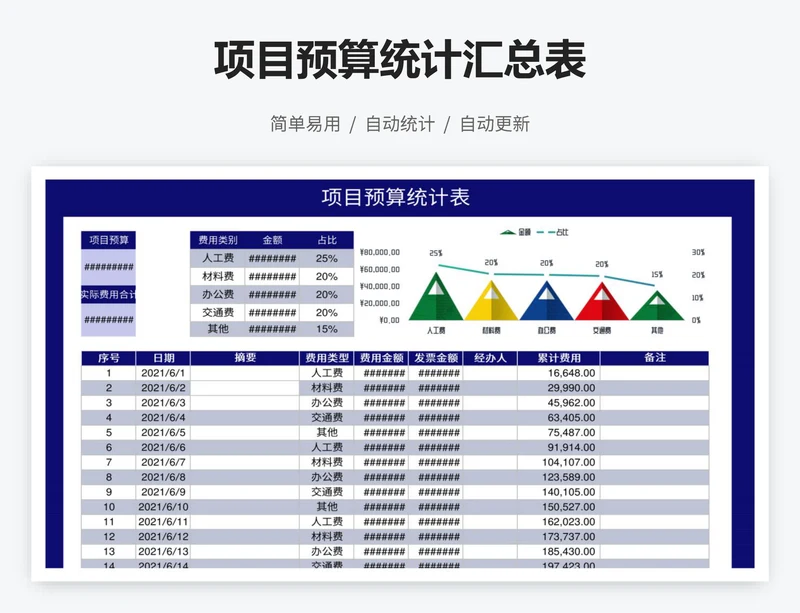This screenshot has height=613, width=800.
Task: Select cumulative cost 91,914.00
Action: click(559, 447)
